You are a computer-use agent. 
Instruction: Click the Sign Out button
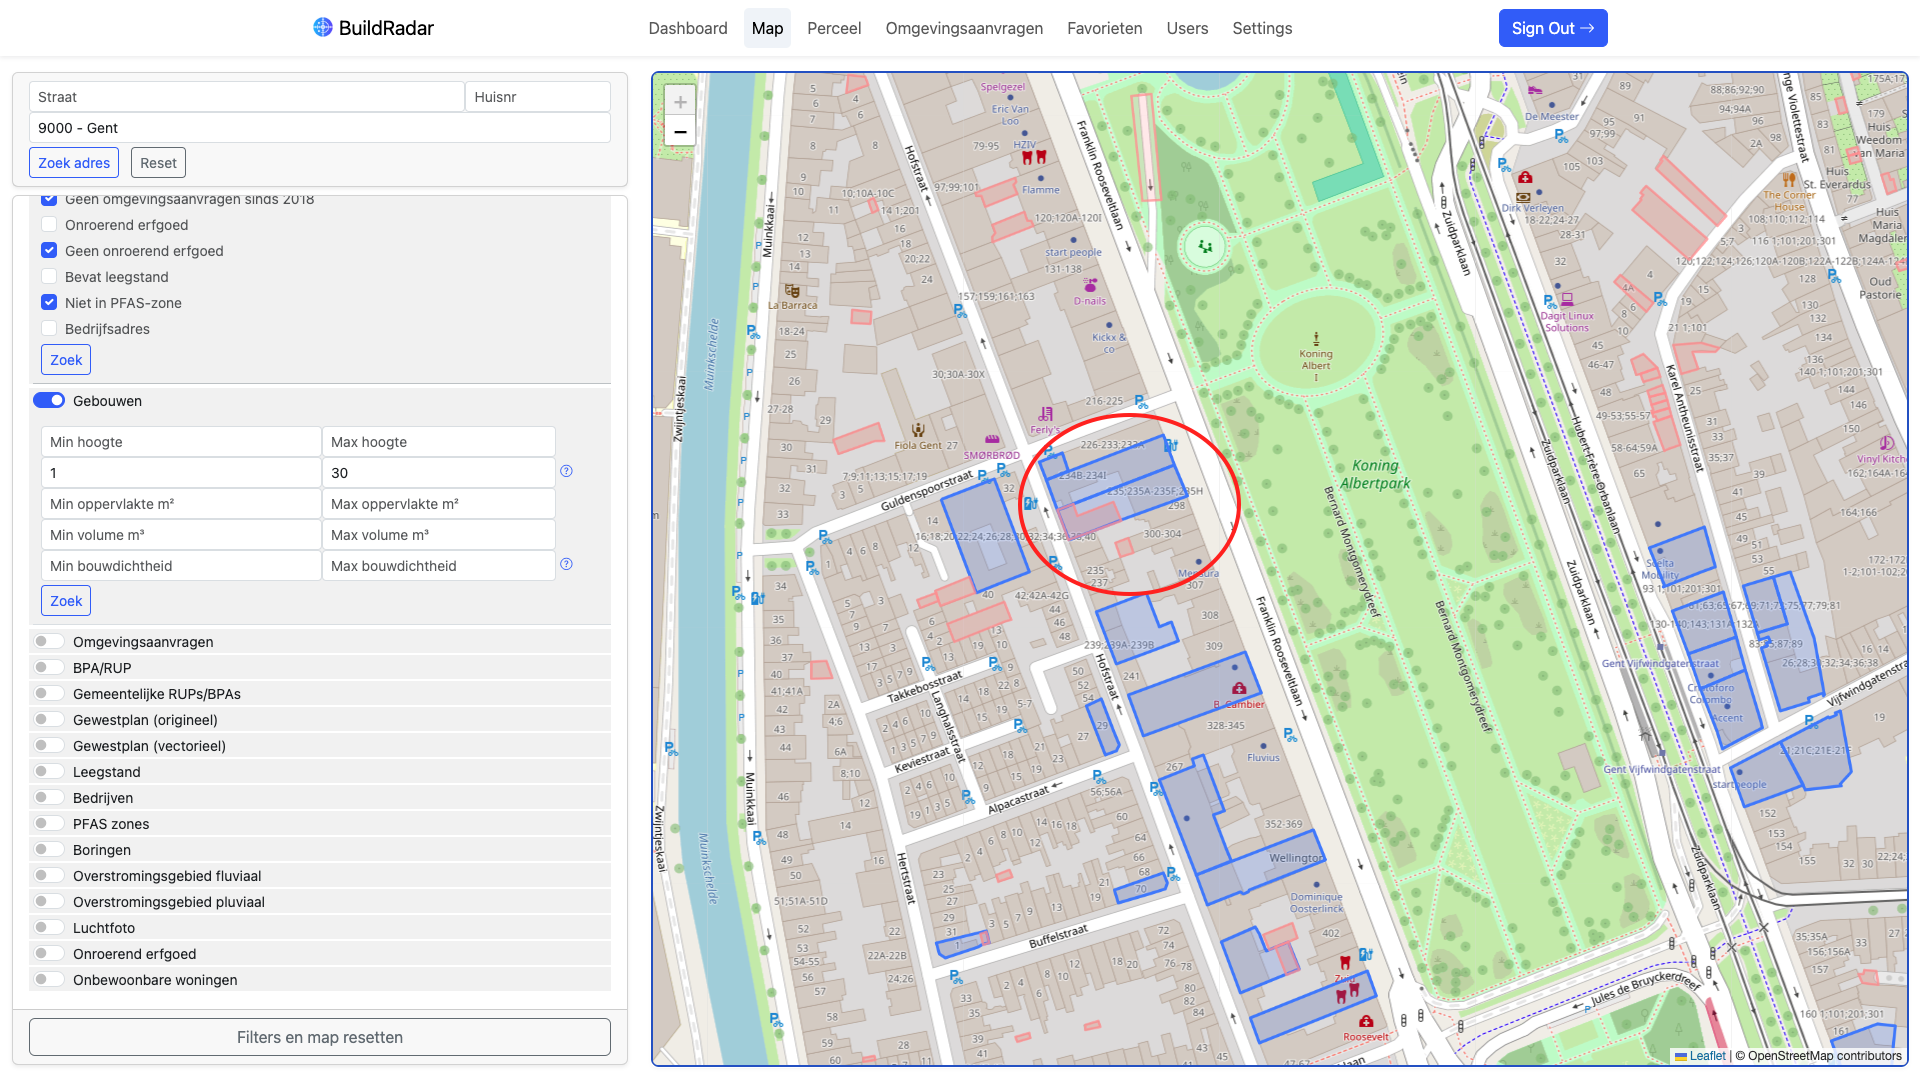pyautogui.click(x=1552, y=28)
